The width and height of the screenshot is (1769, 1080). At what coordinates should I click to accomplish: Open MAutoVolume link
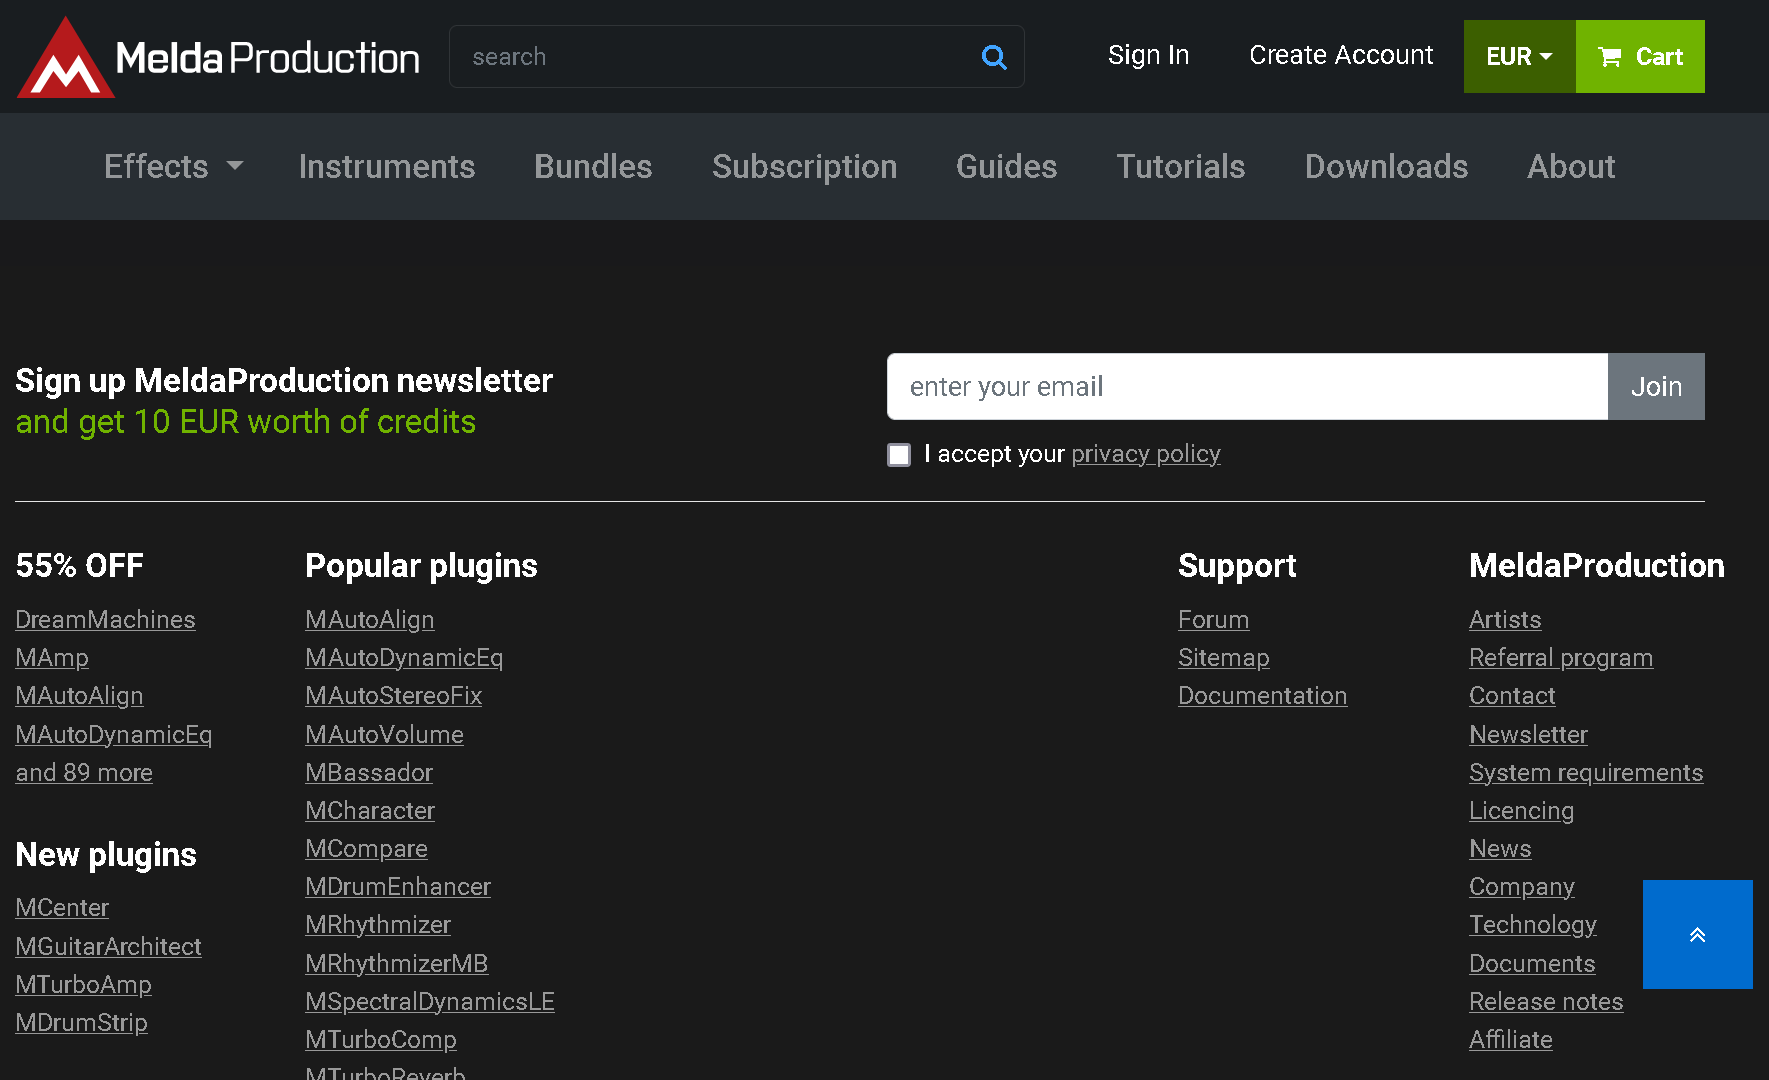384,735
